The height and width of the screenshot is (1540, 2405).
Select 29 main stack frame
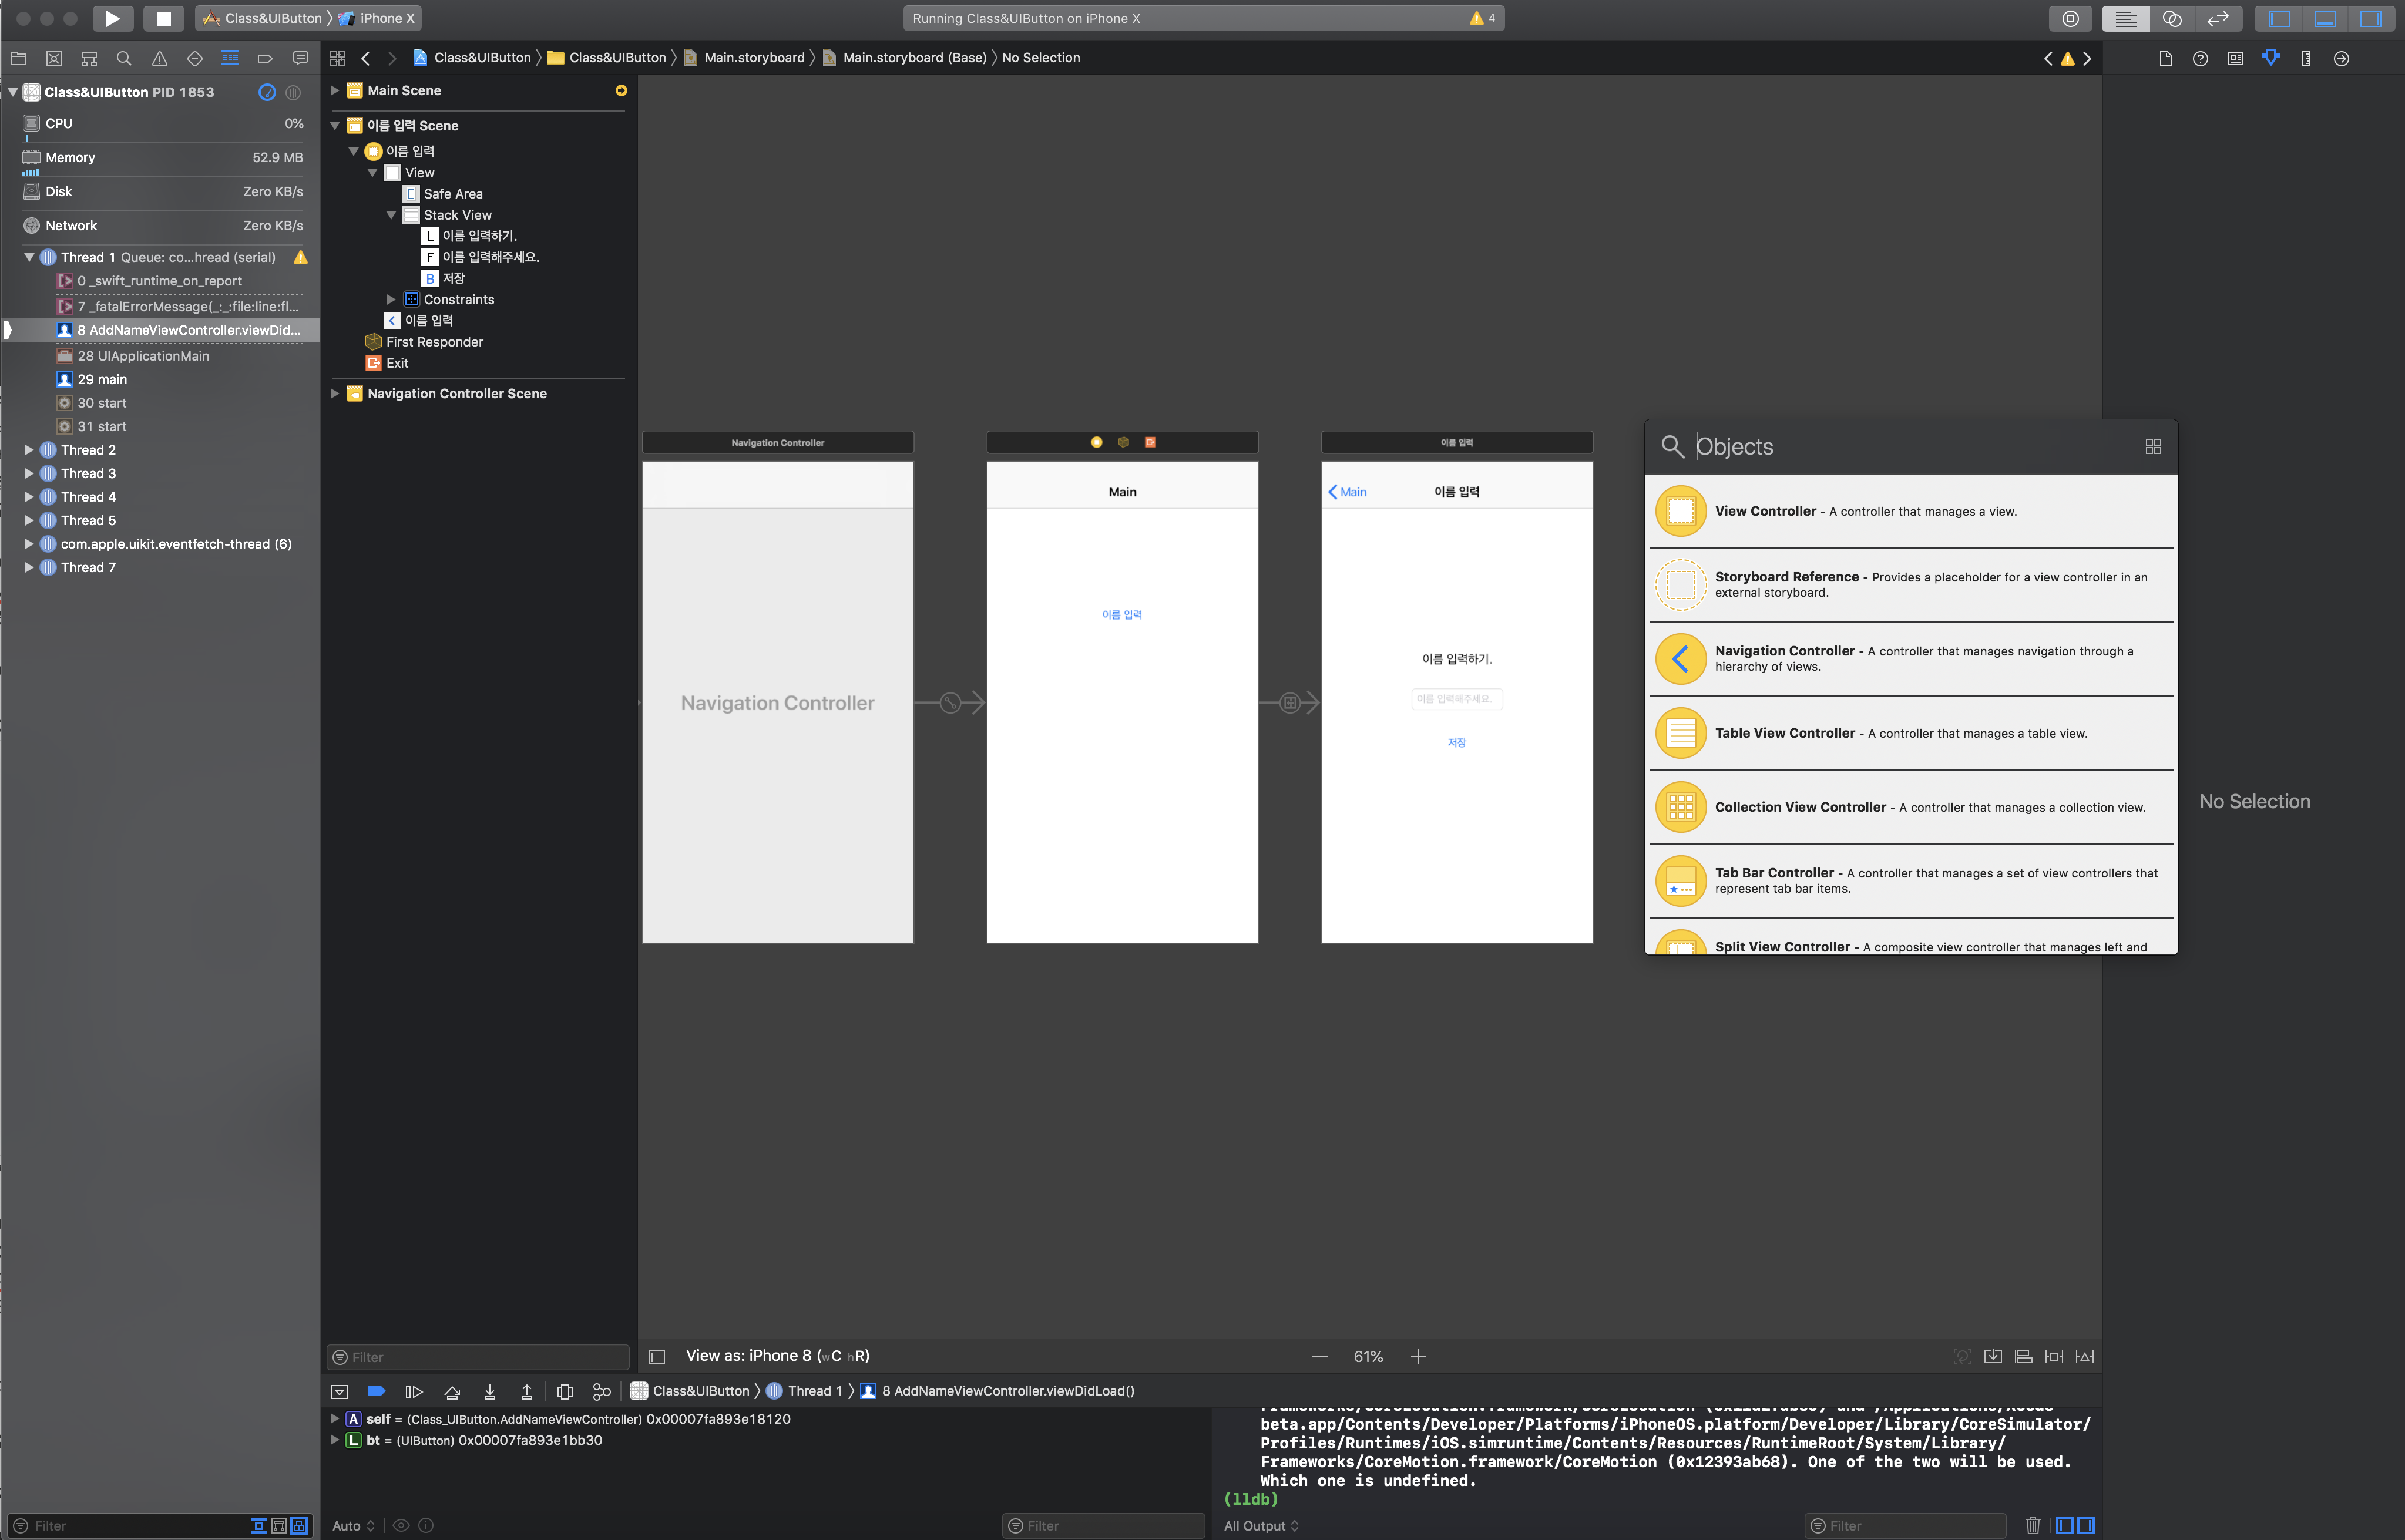pyautogui.click(x=102, y=379)
